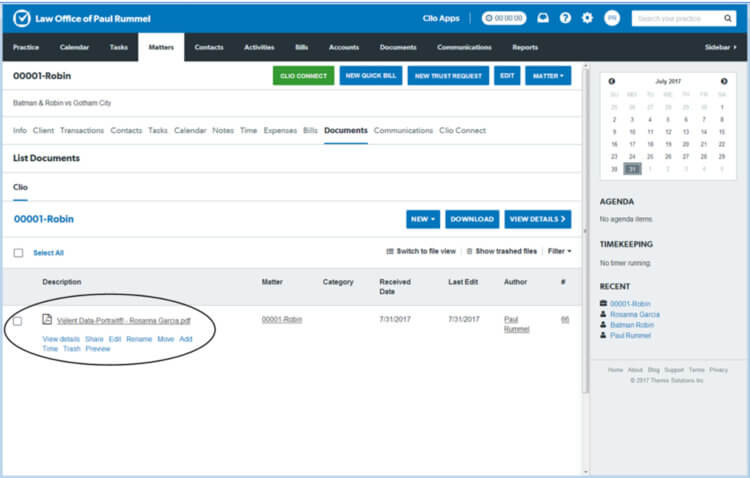Image resolution: width=750 pixels, height=478 pixels.
Task: Go to previous month in calendar
Action: click(x=612, y=81)
